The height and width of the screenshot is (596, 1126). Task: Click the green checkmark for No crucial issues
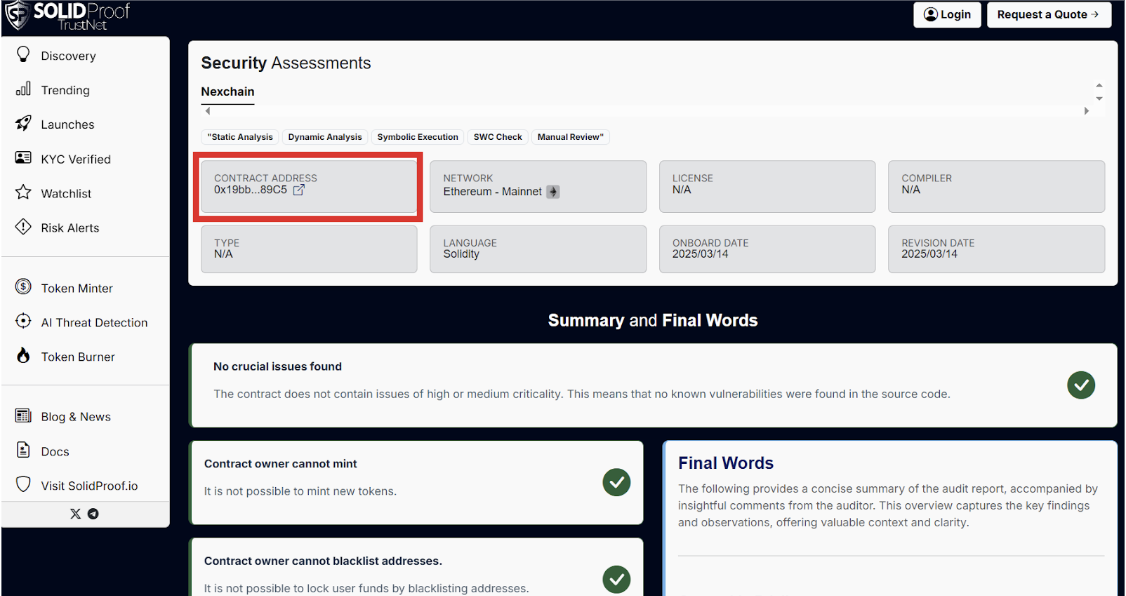pyautogui.click(x=1080, y=385)
